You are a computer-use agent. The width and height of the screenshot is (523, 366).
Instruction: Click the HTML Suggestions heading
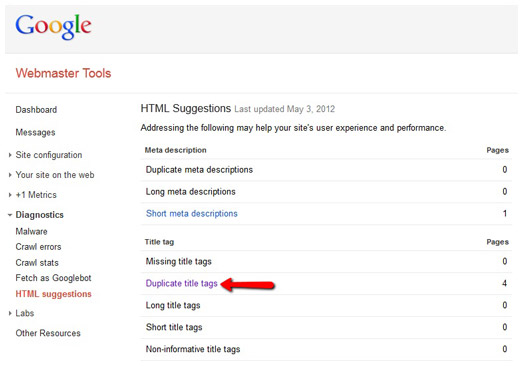click(186, 108)
